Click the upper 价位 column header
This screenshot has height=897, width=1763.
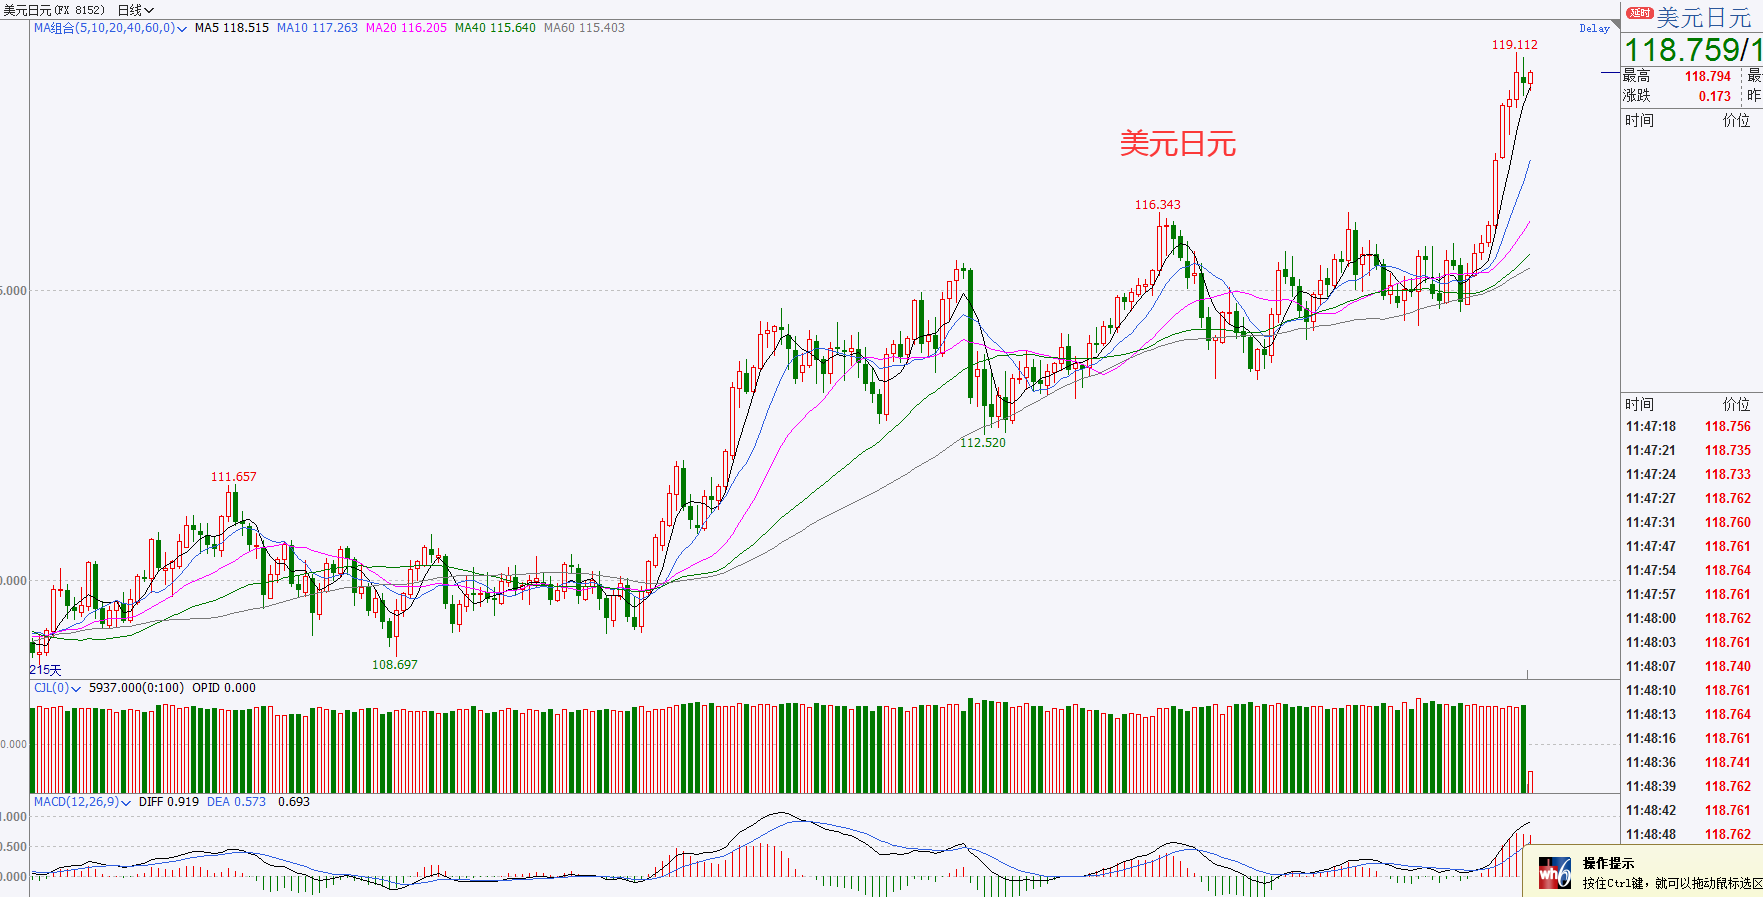[x=1736, y=120]
